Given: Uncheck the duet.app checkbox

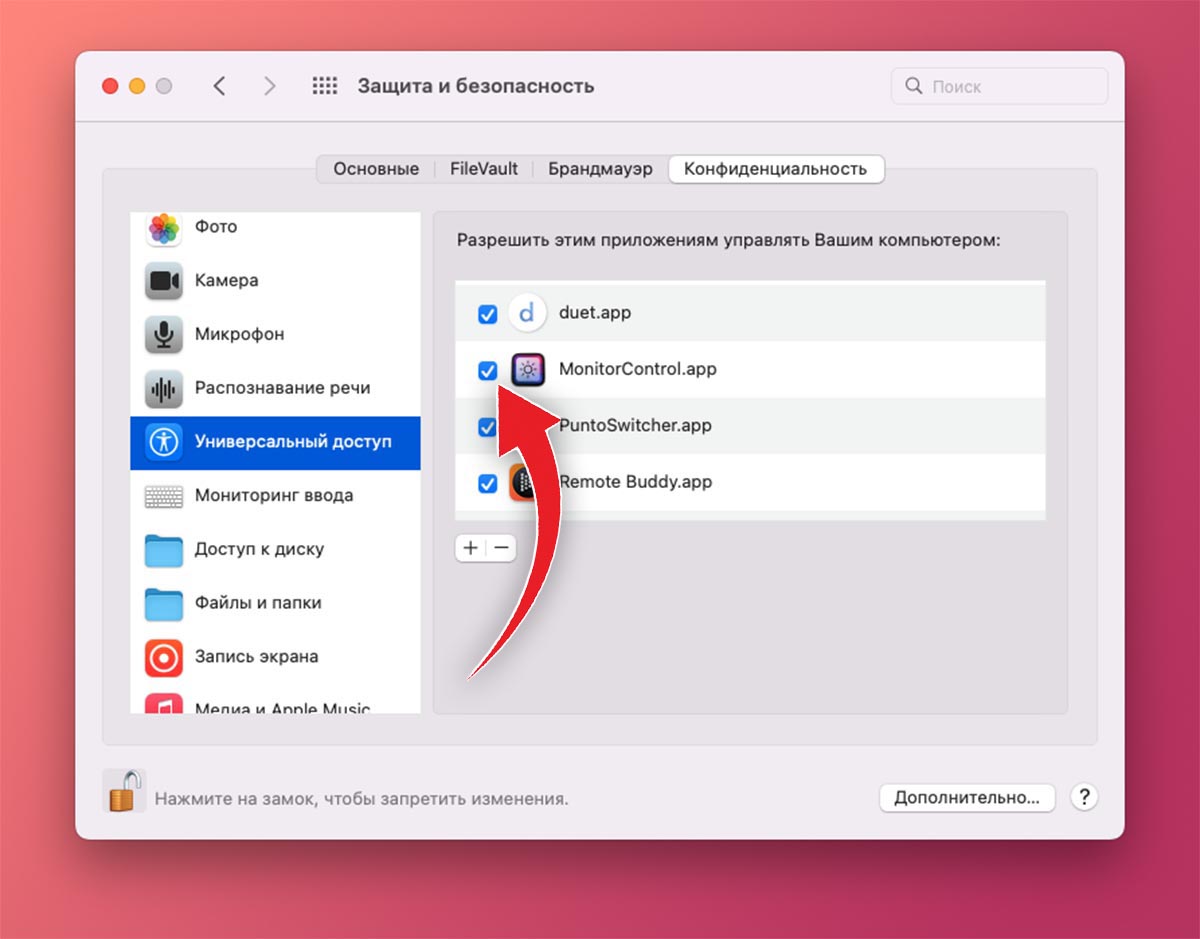Looking at the screenshot, I should 487,314.
